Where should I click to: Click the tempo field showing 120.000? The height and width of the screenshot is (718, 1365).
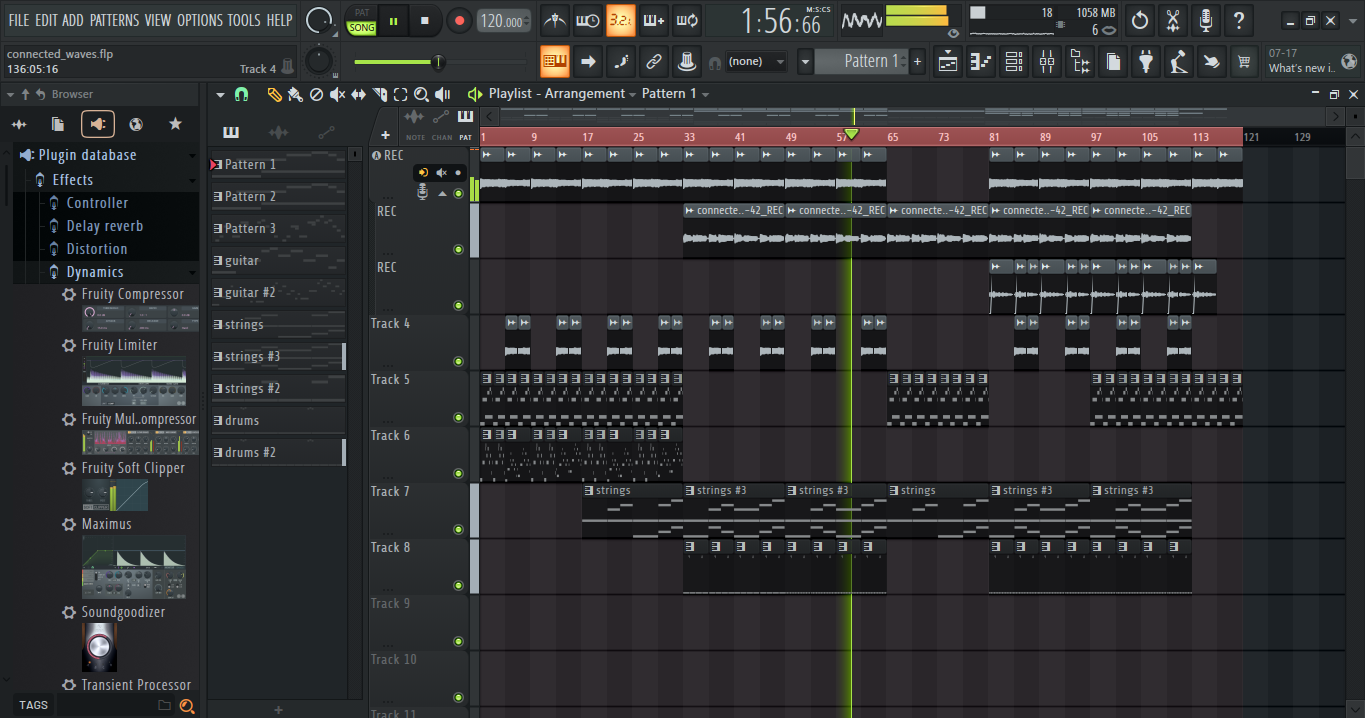502,21
